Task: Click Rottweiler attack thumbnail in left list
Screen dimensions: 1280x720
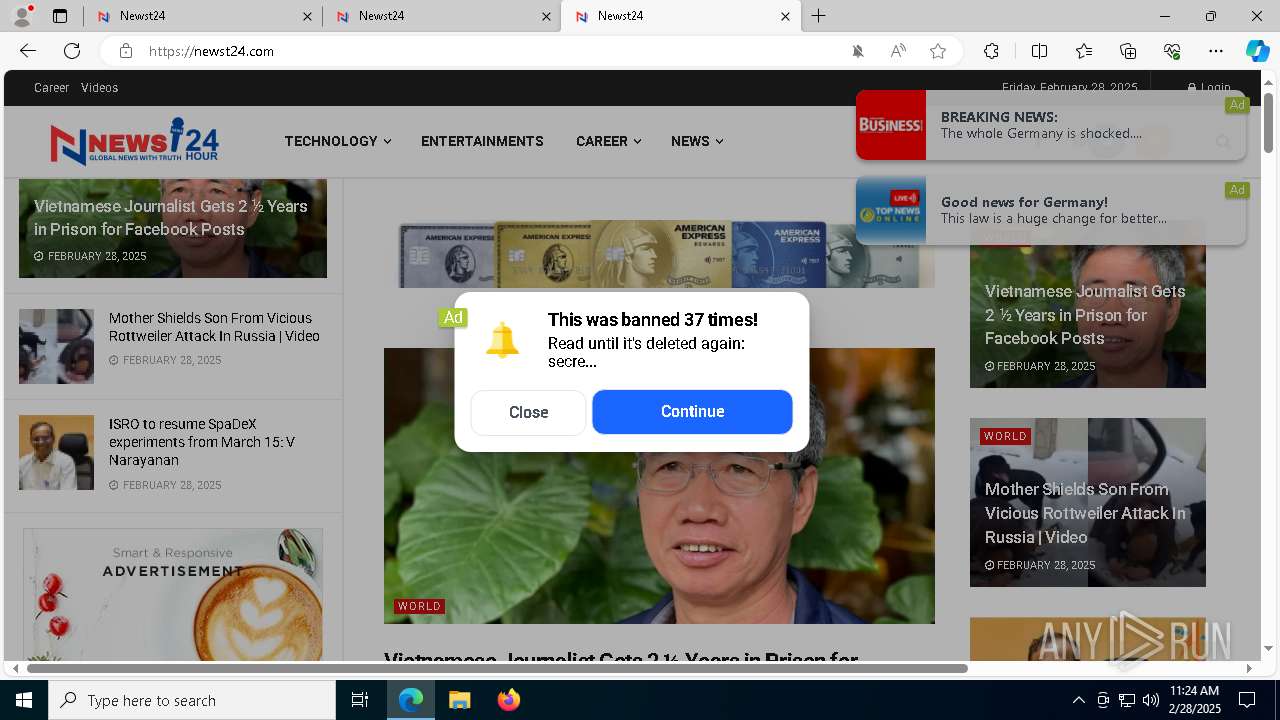Action: click(56, 346)
